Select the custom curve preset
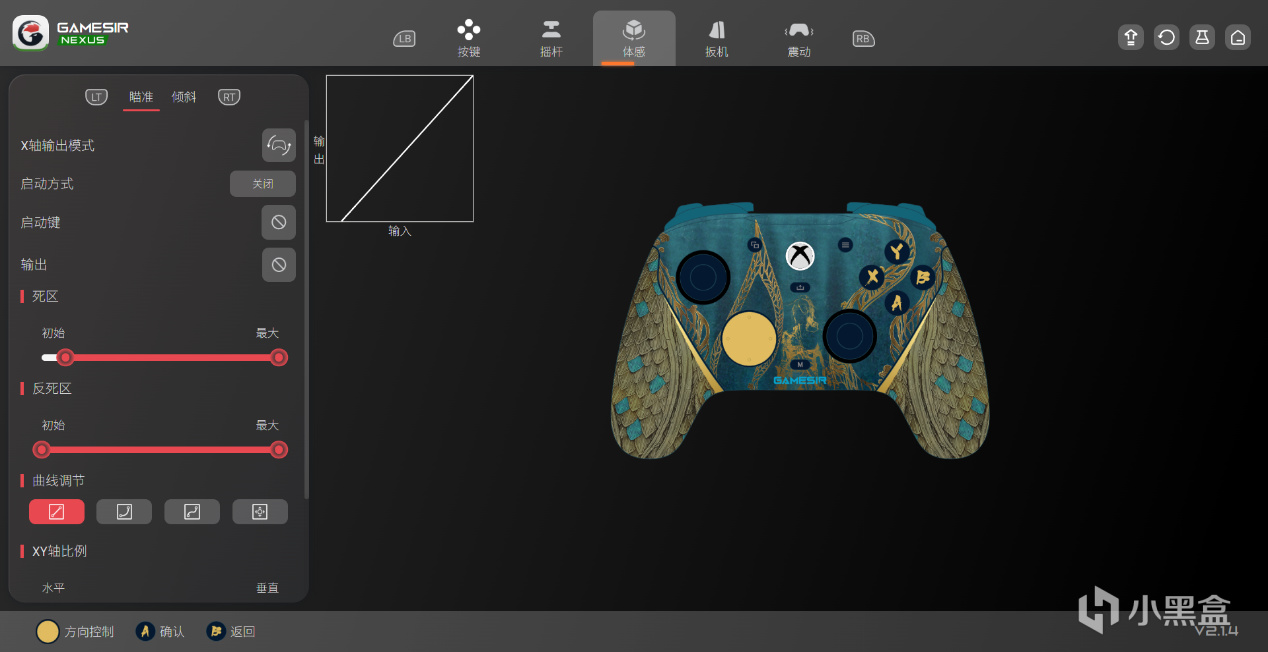 [260, 512]
